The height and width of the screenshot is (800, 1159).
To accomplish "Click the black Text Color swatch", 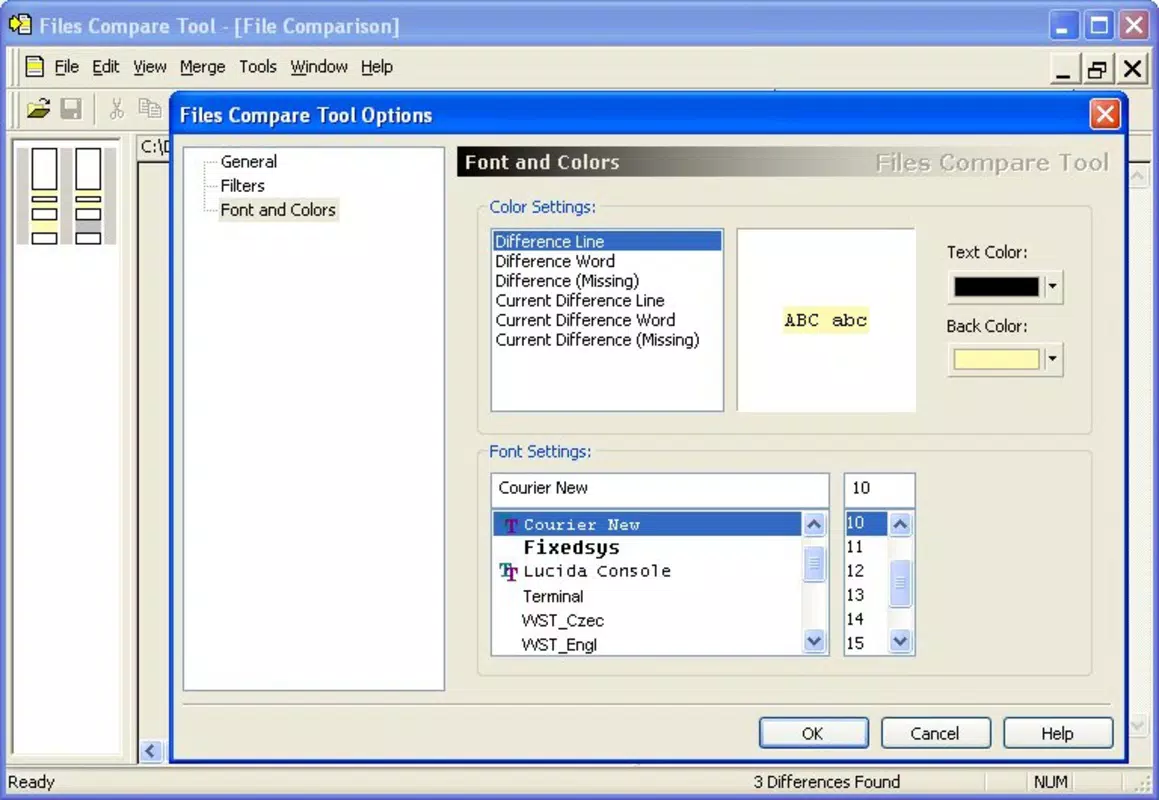I will click(x=996, y=286).
